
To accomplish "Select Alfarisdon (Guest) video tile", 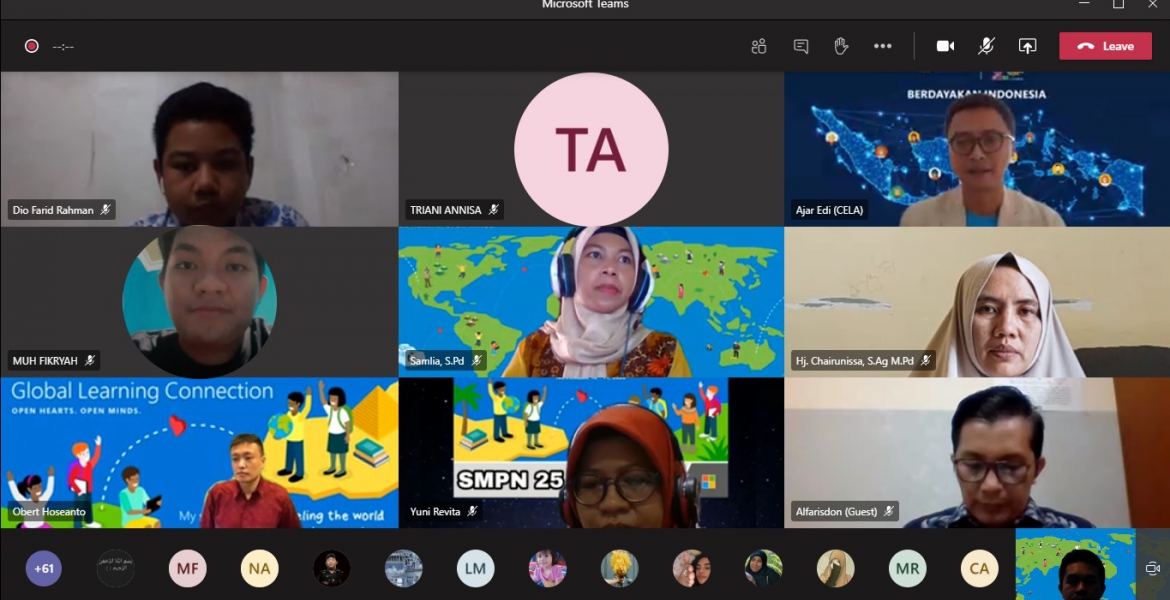I will point(977,453).
